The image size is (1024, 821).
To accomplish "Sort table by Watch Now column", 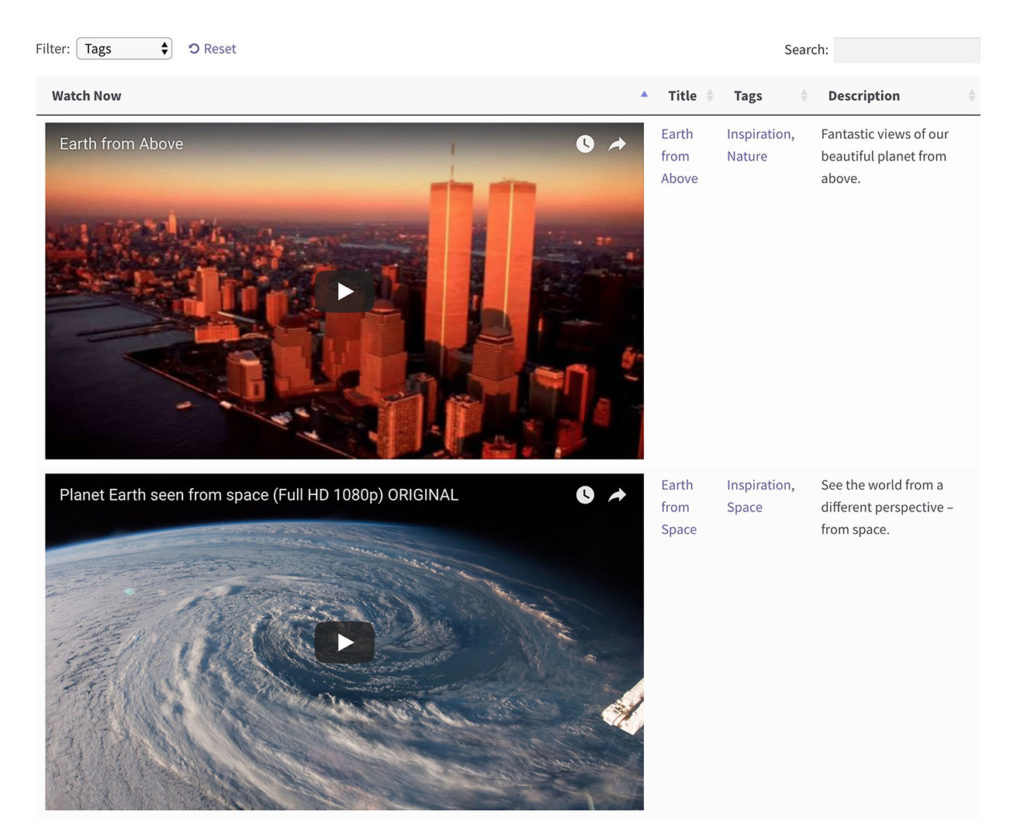I will click(86, 96).
